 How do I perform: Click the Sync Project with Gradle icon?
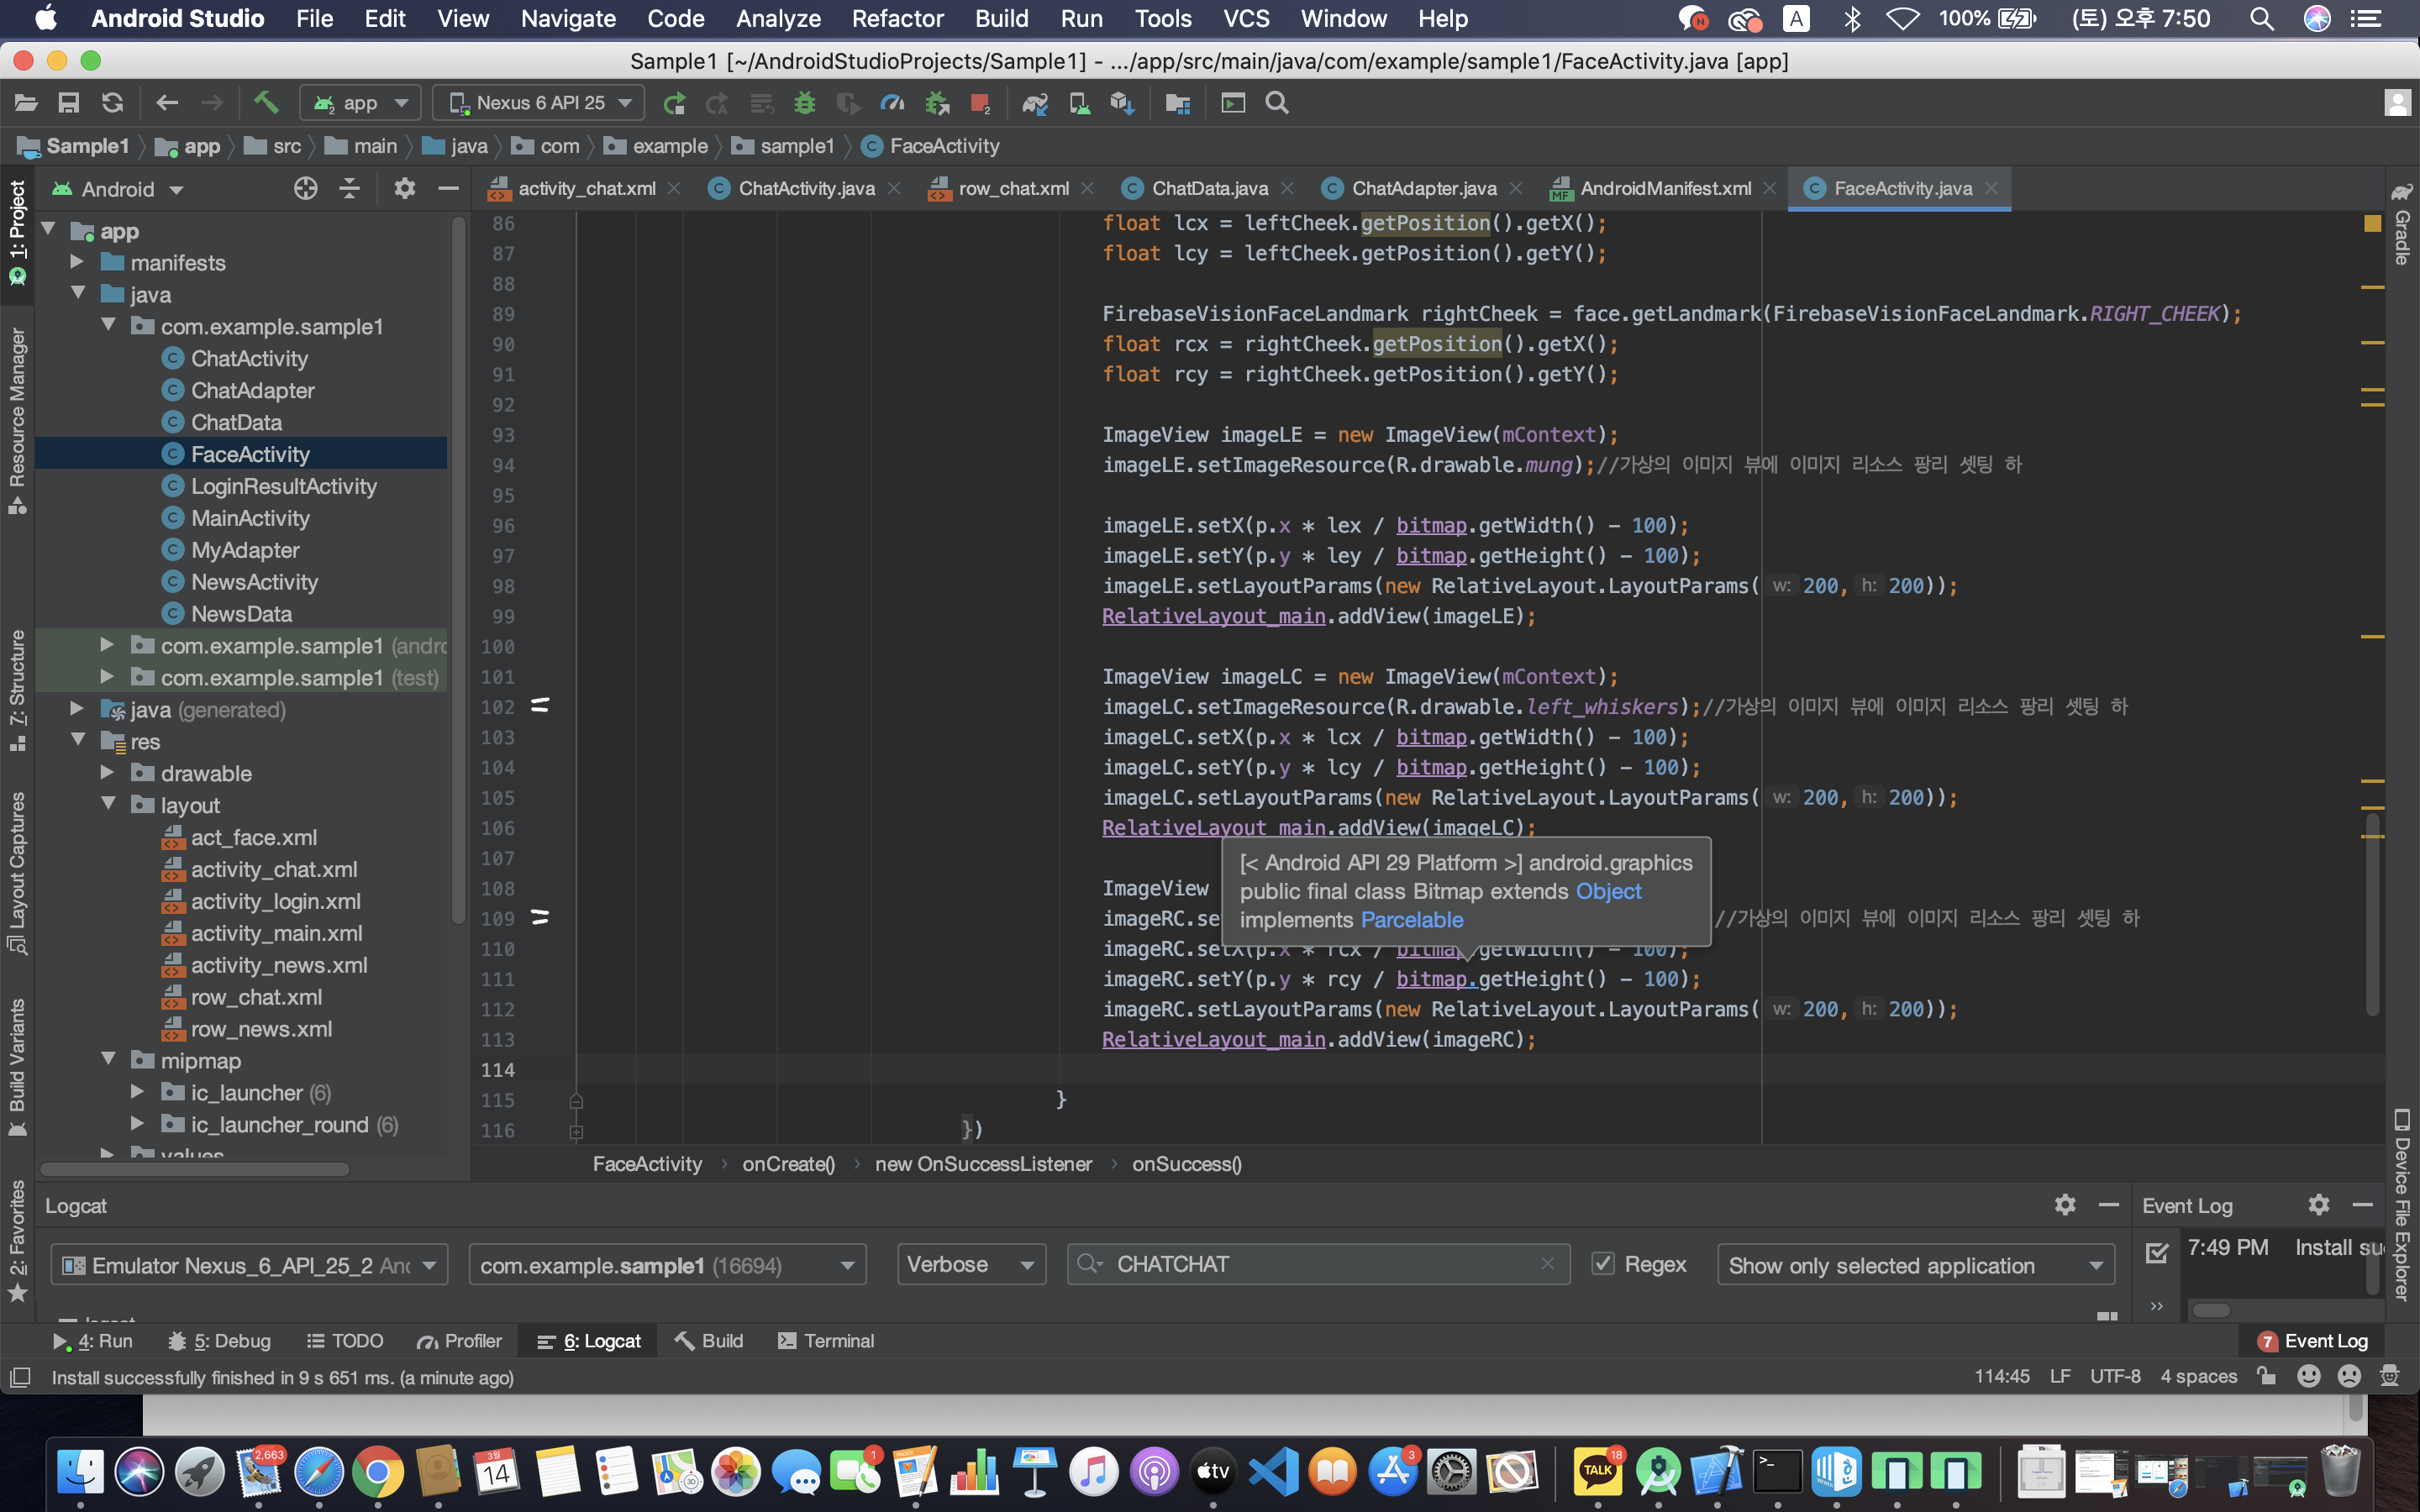1034,103
